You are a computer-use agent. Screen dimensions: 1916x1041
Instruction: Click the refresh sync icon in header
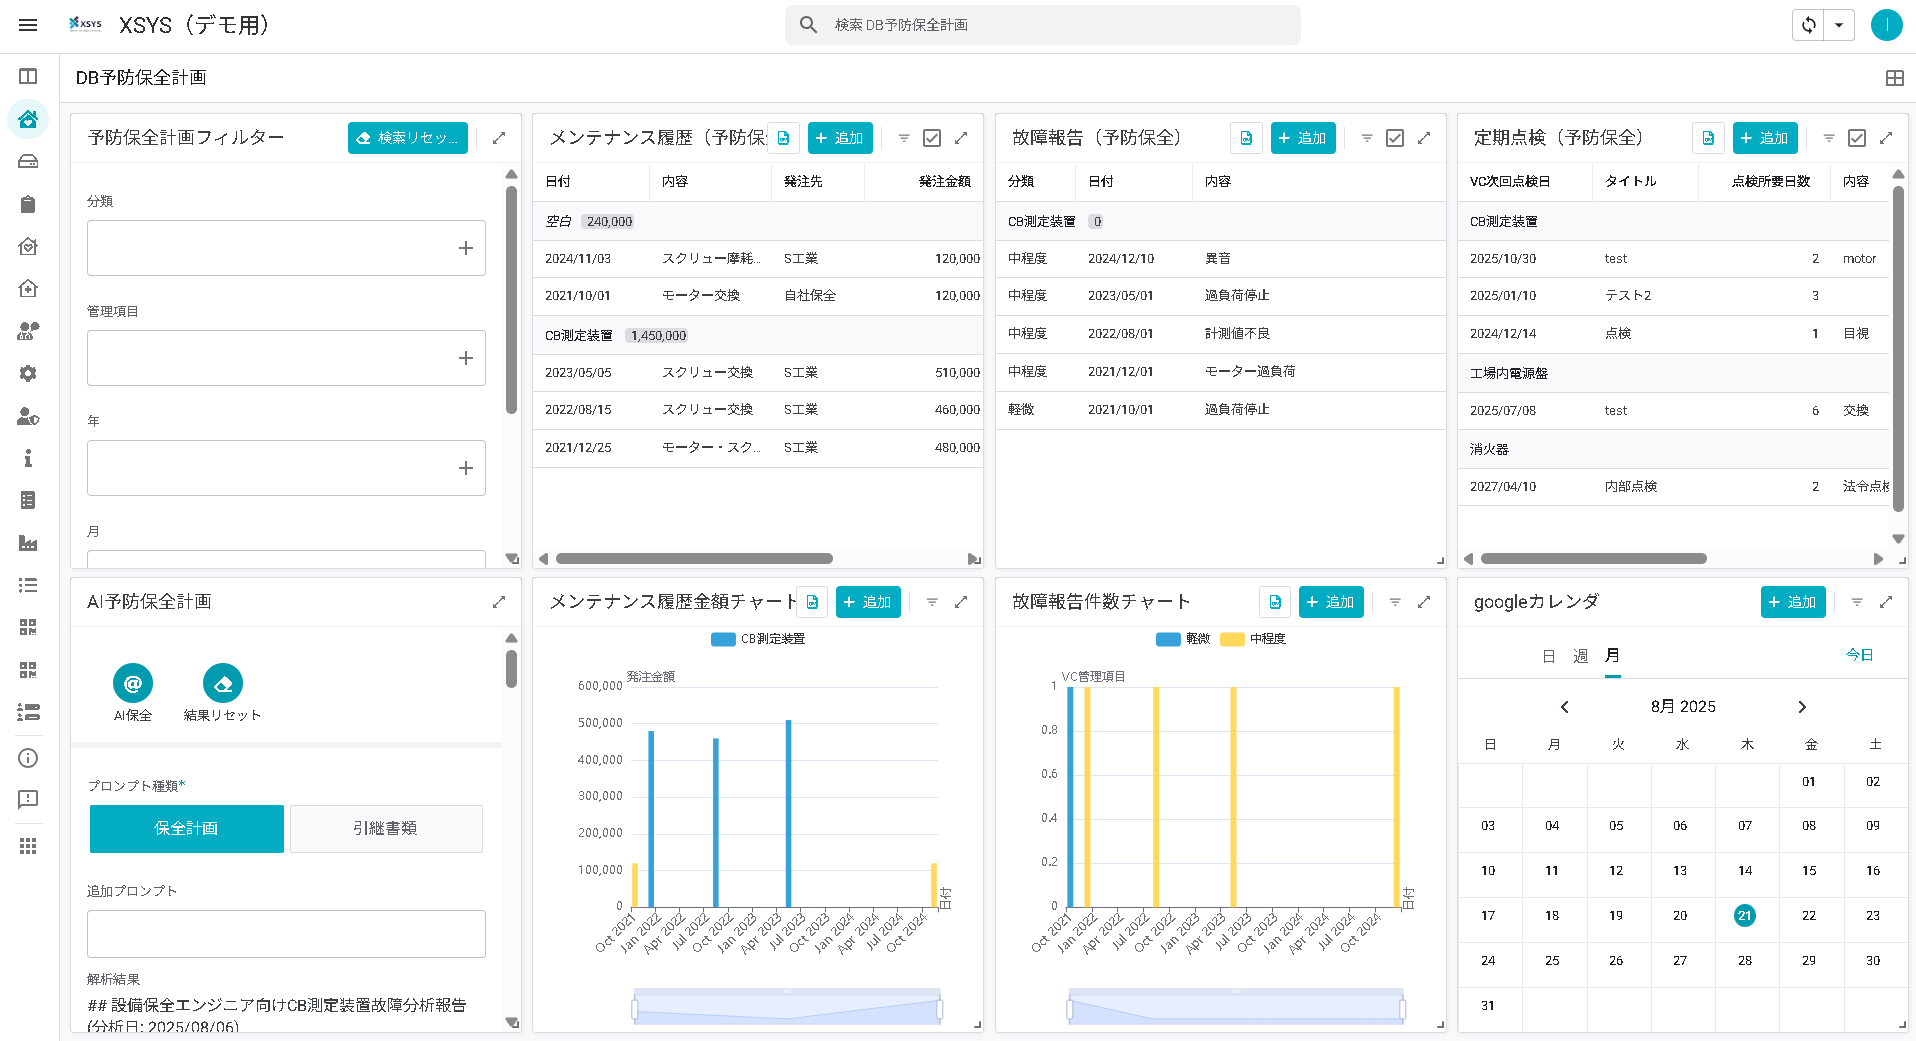click(x=1809, y=25)
